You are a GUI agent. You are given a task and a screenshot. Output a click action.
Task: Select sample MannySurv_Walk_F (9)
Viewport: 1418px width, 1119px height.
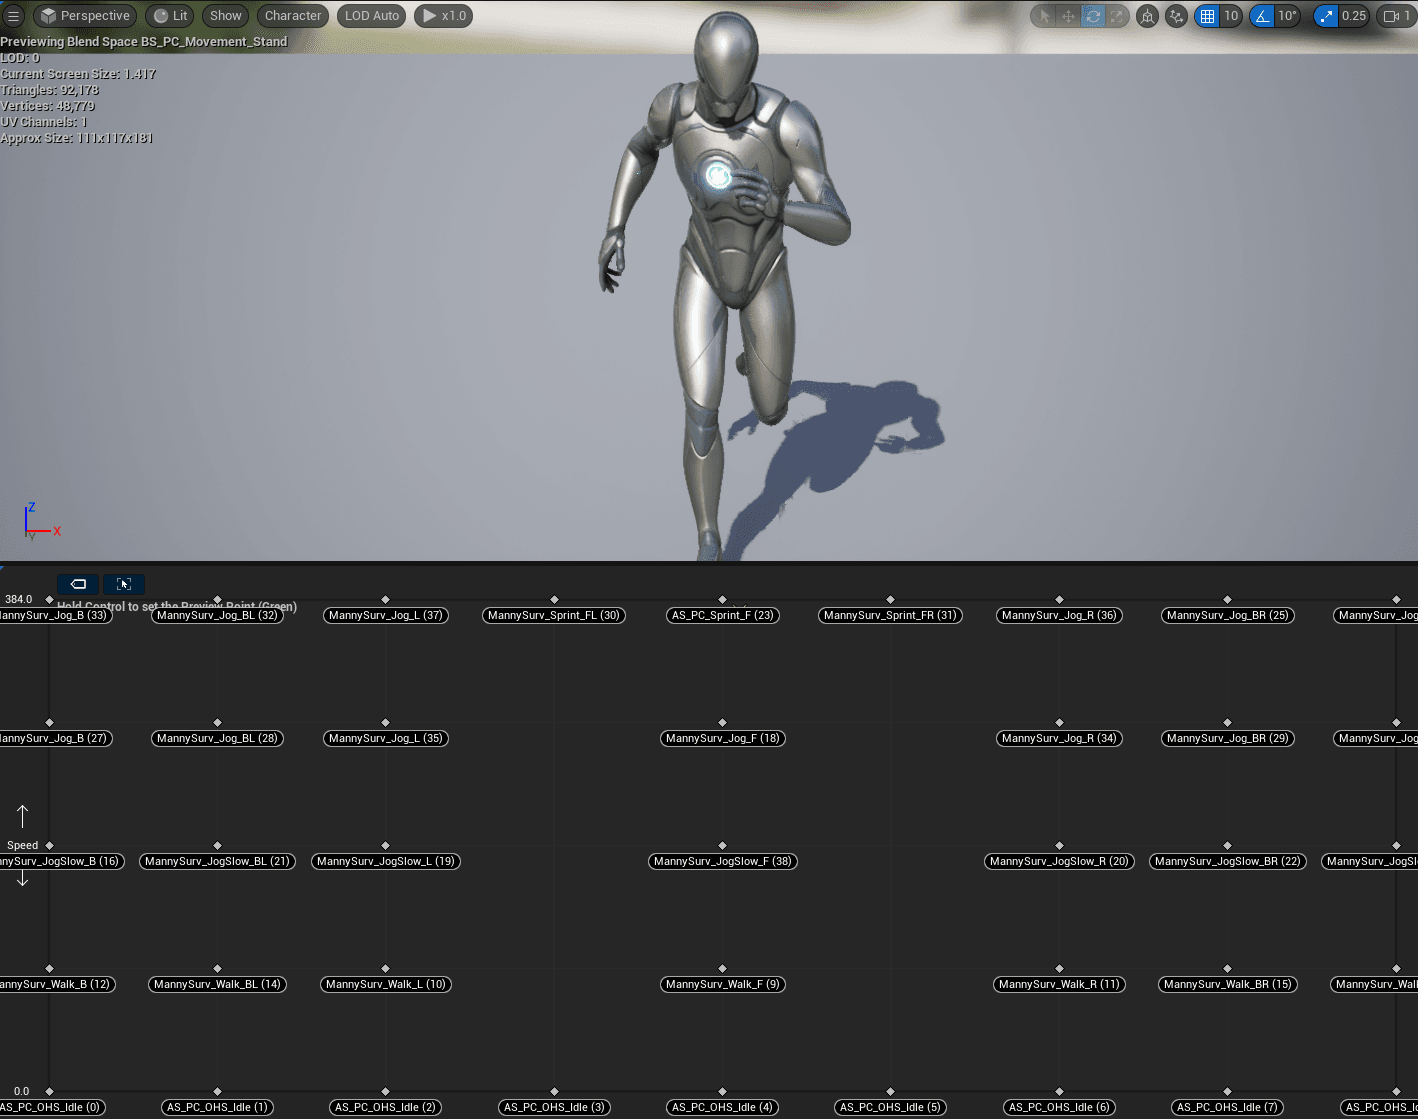click(x=722, y=984)
